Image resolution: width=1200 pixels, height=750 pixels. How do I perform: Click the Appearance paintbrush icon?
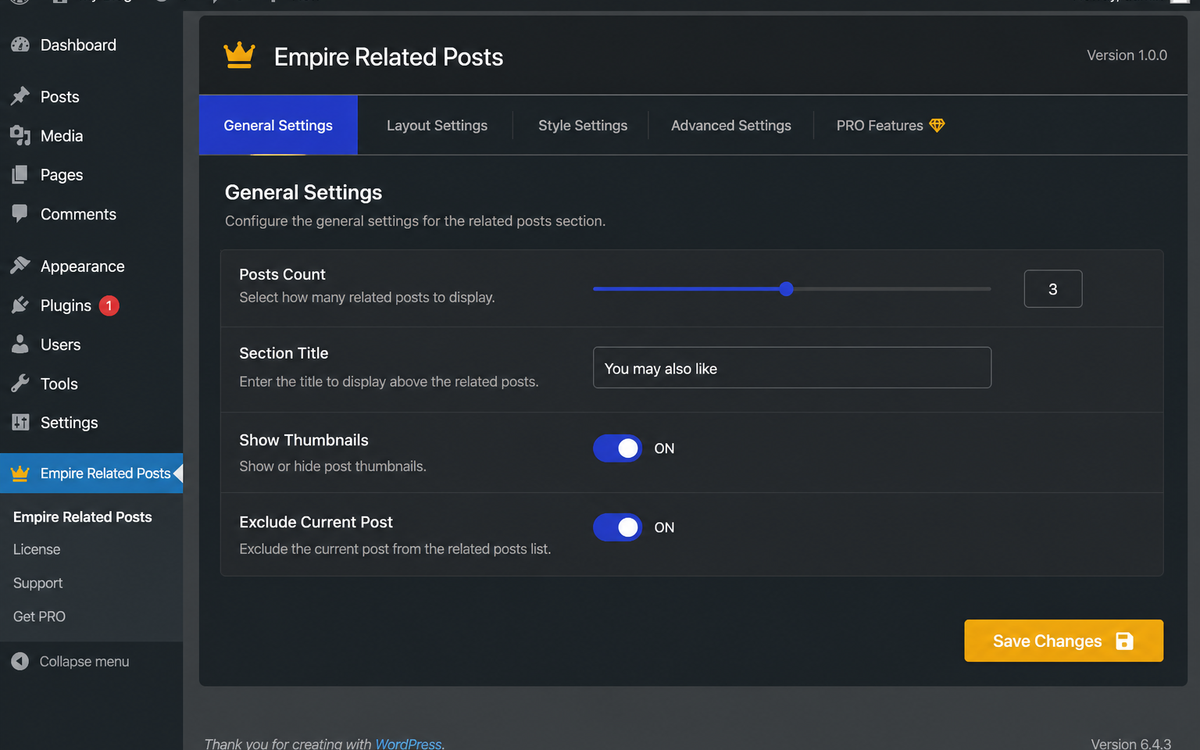(20, 266)
